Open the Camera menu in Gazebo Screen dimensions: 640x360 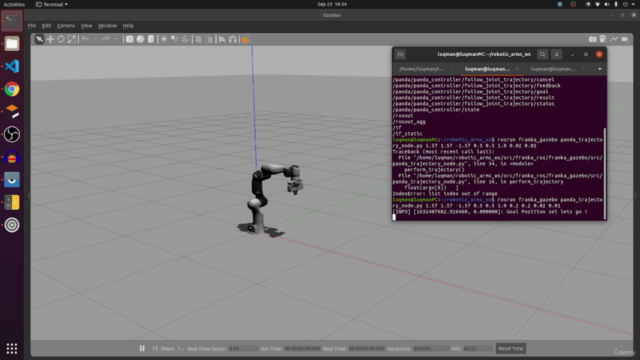pyautogui.click(x=66, y=25)
